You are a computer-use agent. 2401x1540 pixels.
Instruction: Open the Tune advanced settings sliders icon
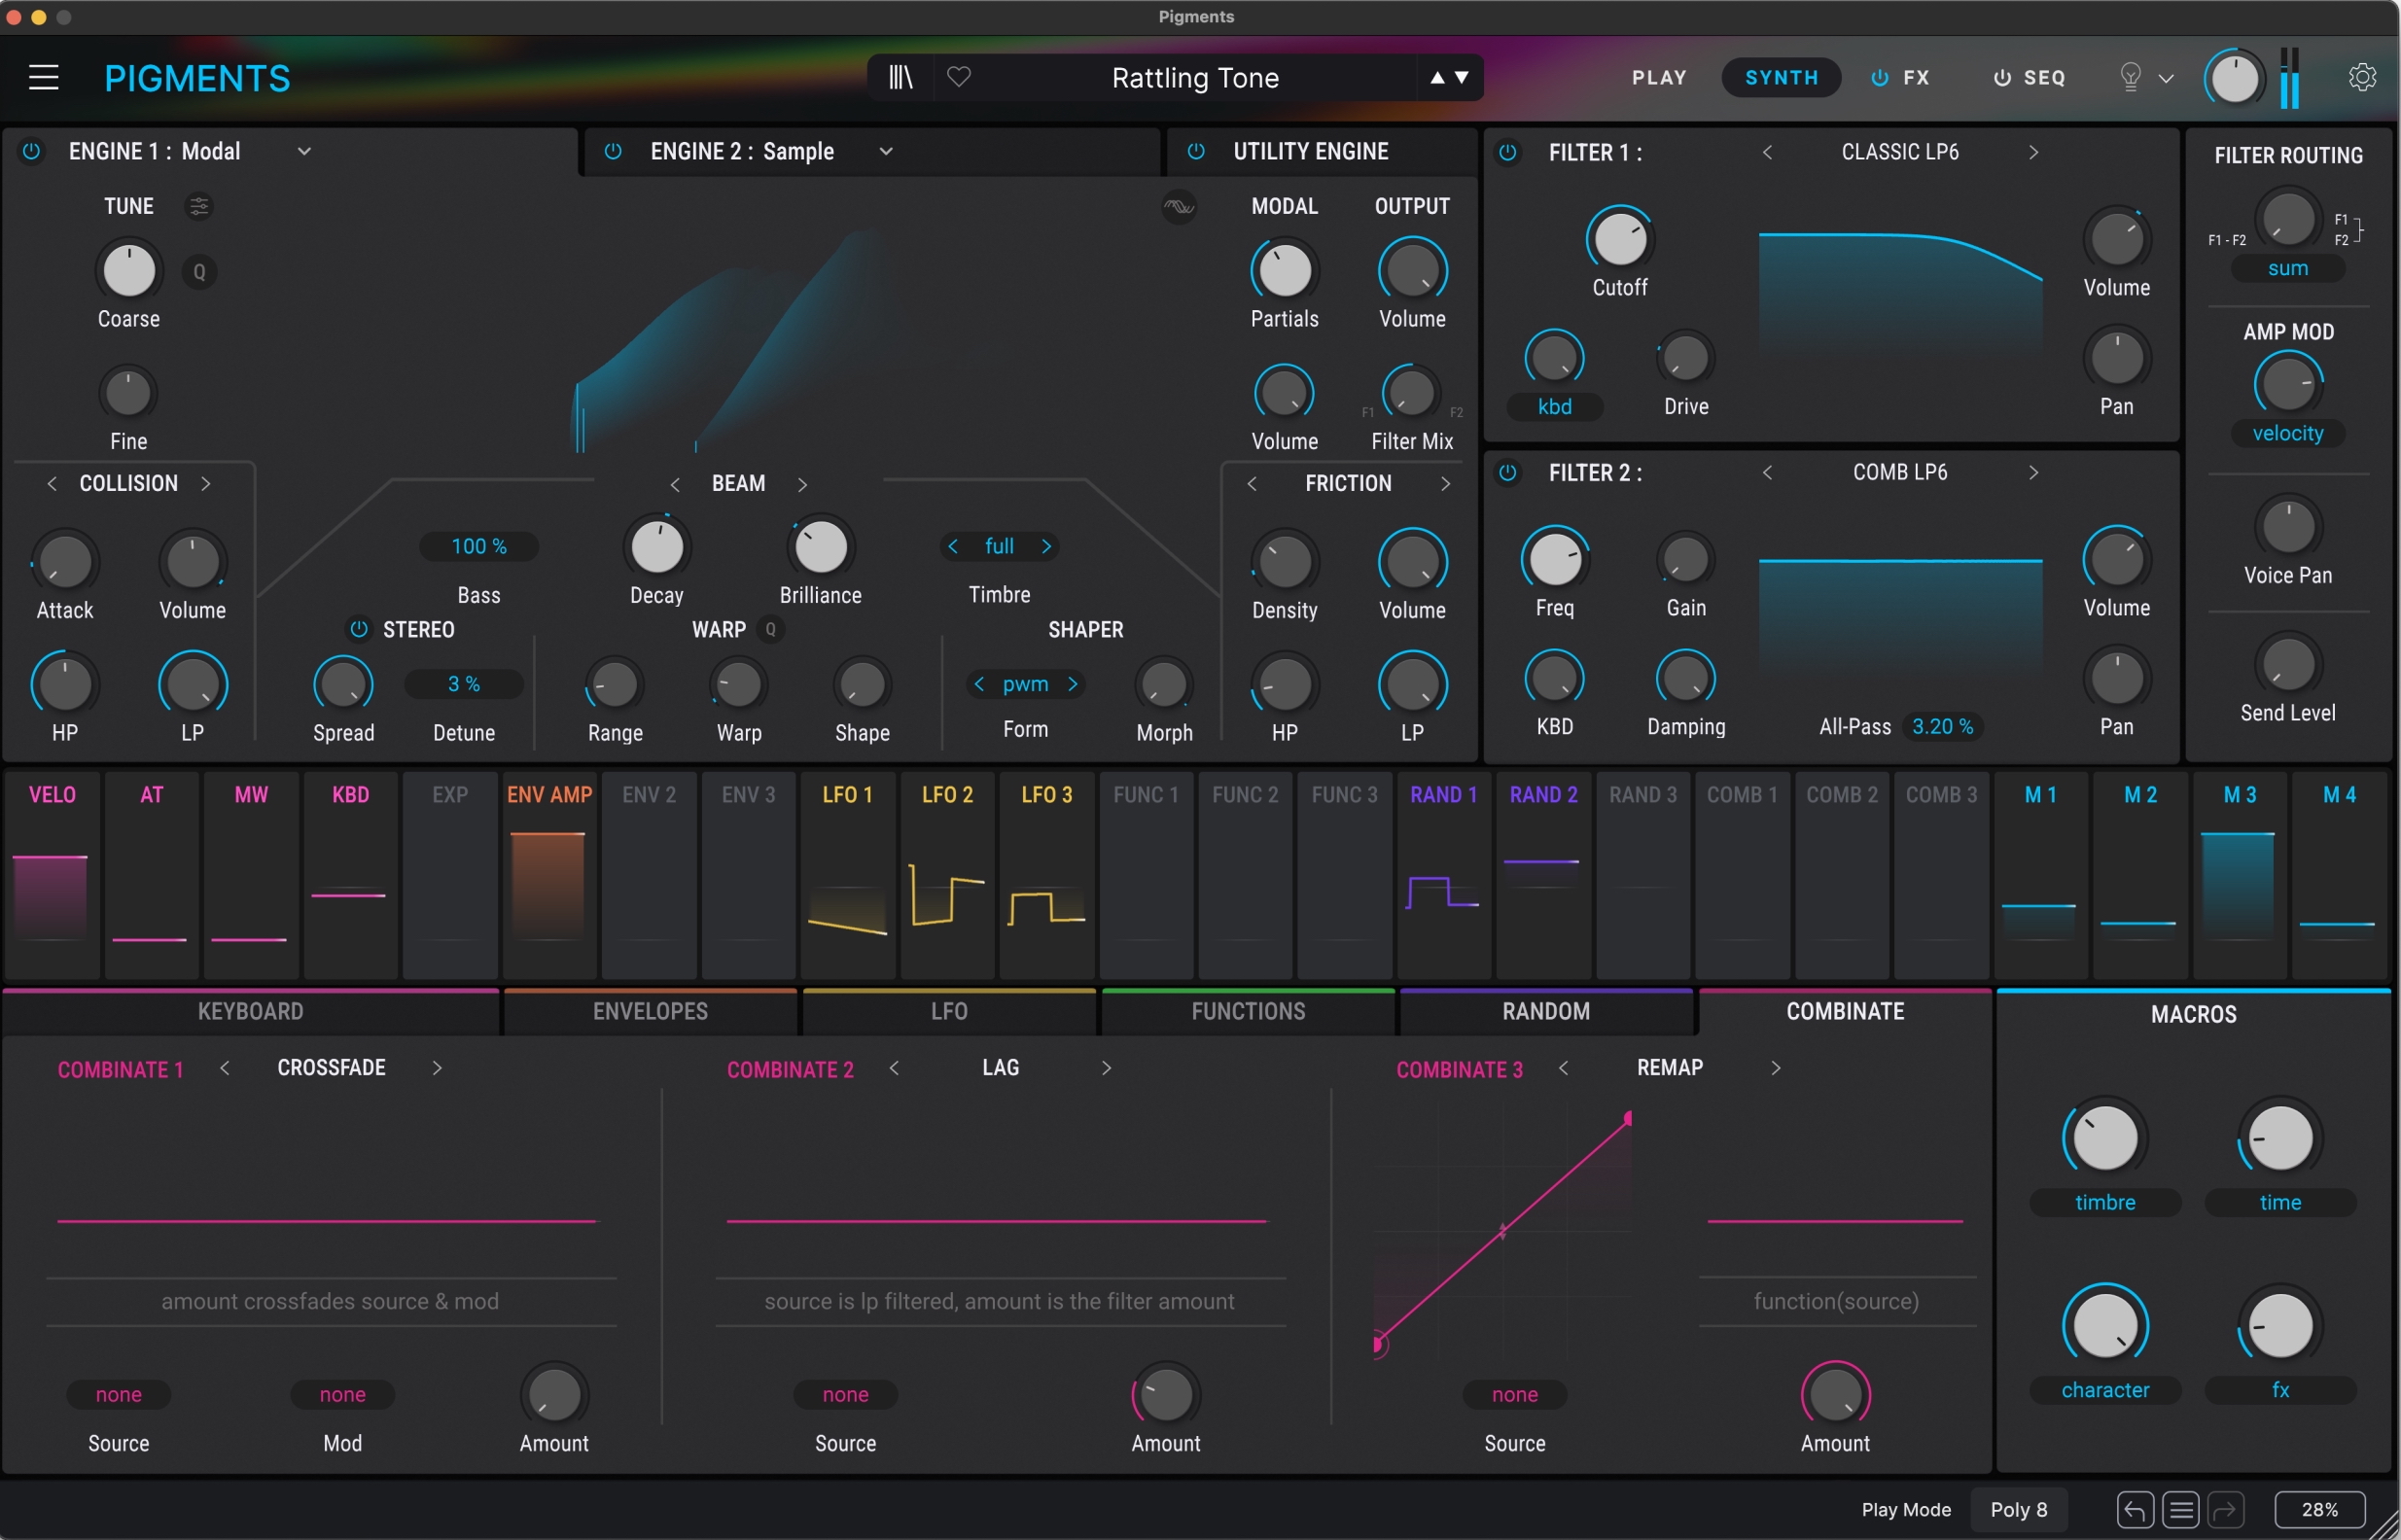click(x=199, y=206)
